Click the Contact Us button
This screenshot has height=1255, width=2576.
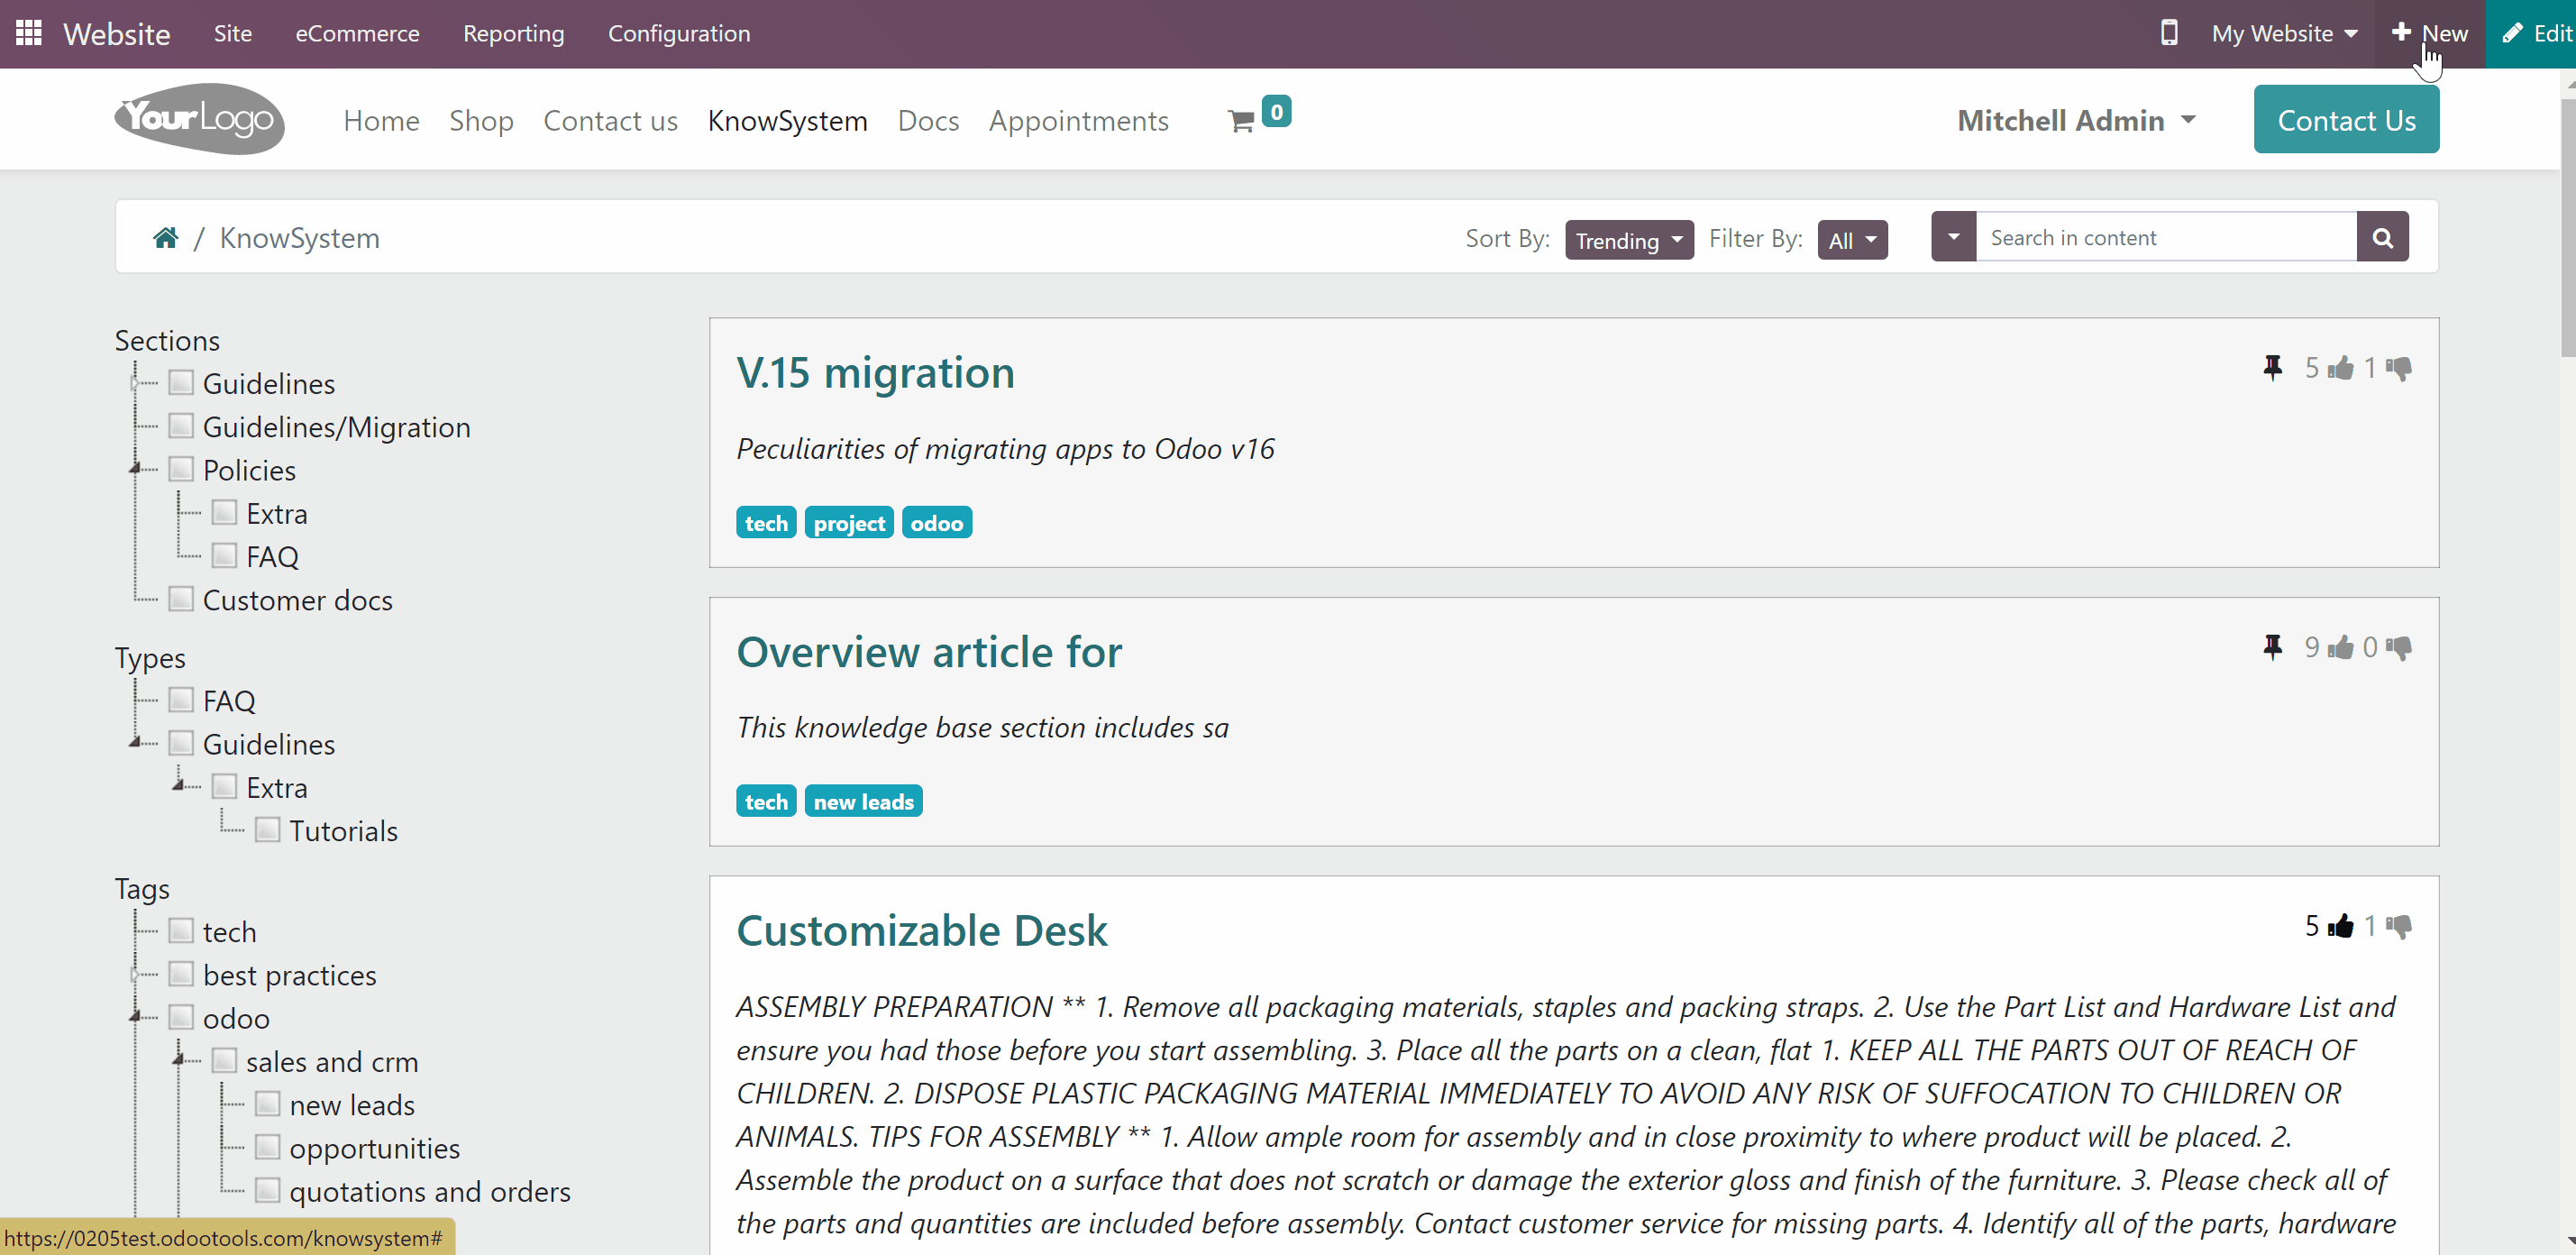pyautogui.click(x=2346, y=120)
